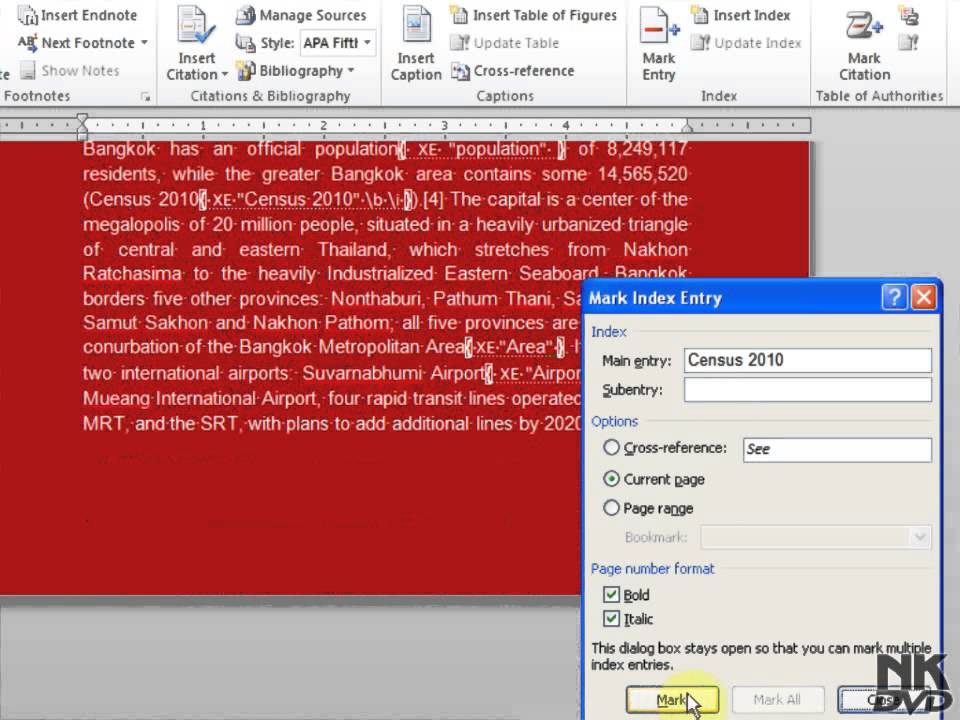Click the word Nonthaburi in document
The height and width of the screenshot is (720, 960).
(377, 299)
